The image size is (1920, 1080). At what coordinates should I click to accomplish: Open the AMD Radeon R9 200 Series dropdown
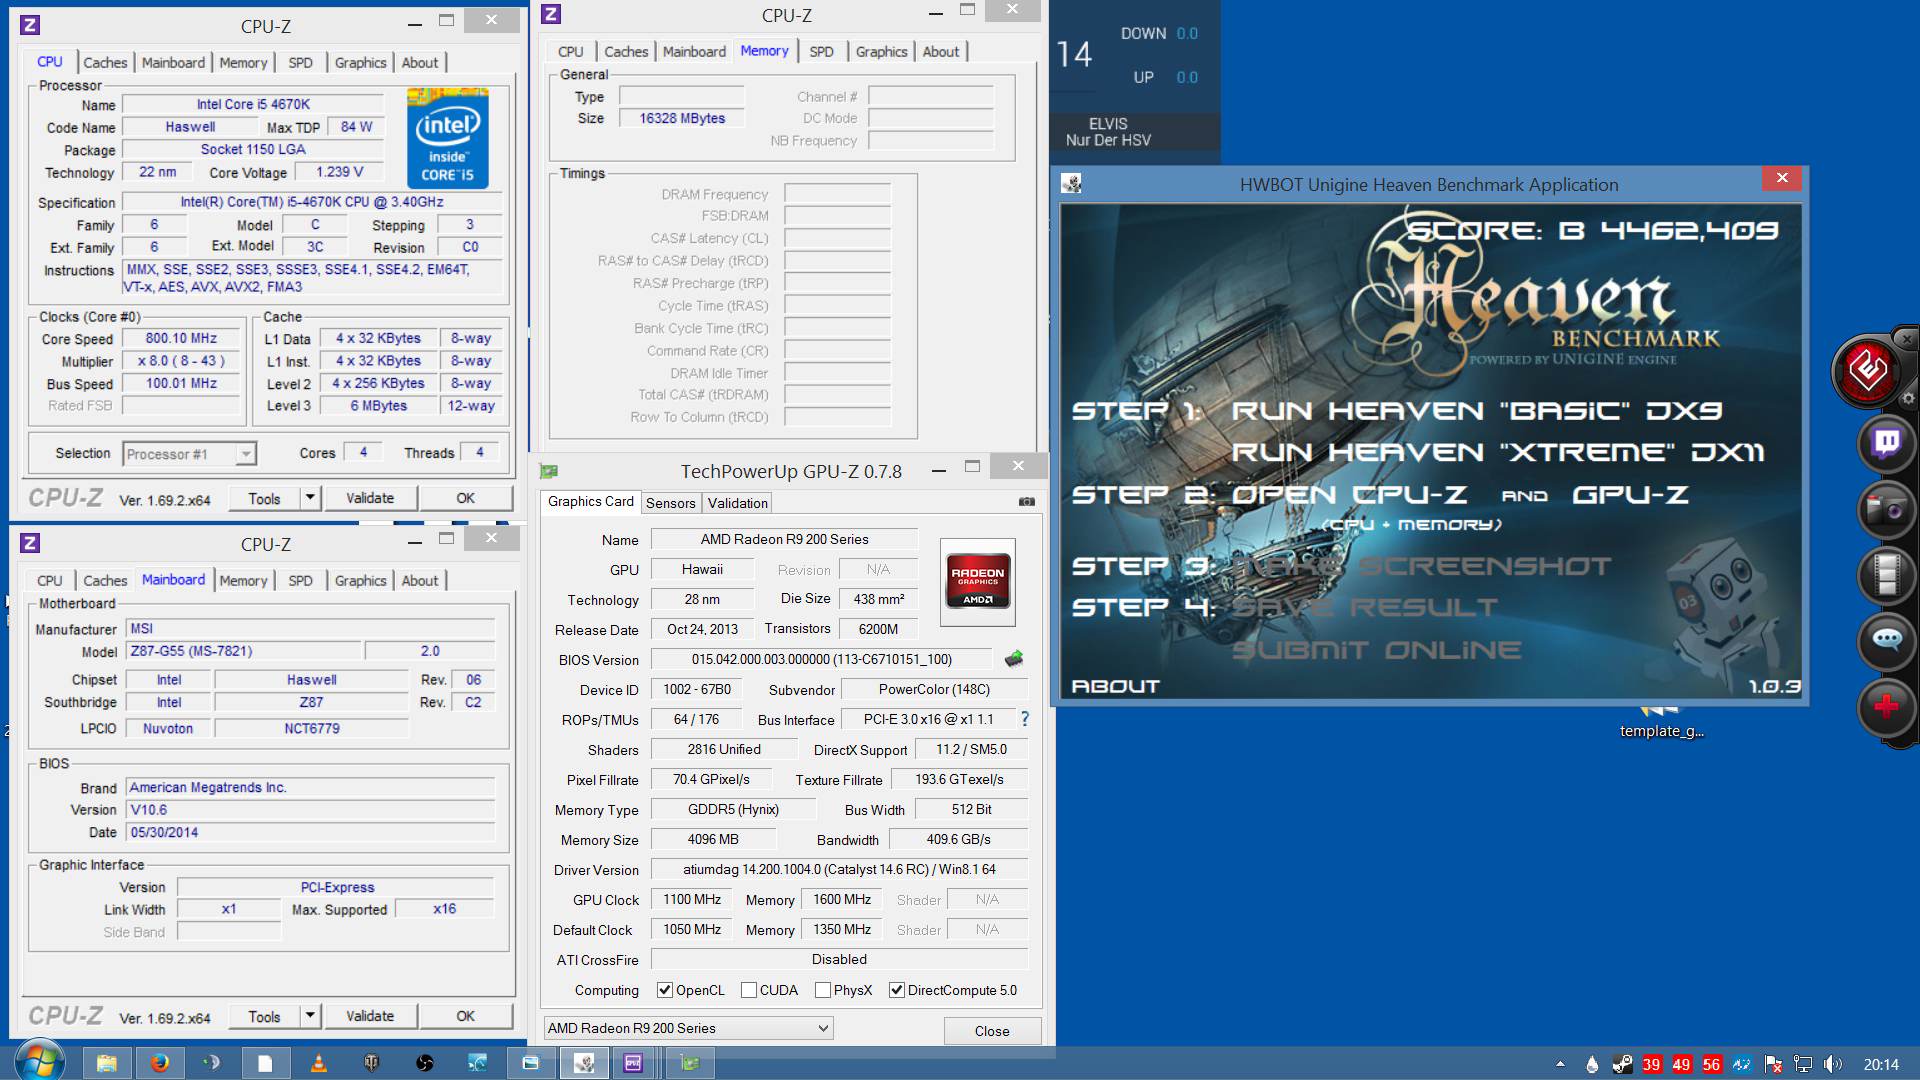click(x=689, y=1028)
